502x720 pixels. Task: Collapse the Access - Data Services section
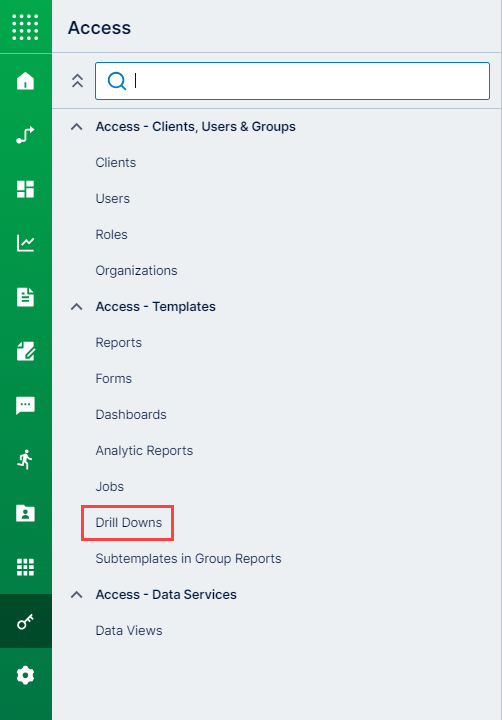tap(77, 594)
